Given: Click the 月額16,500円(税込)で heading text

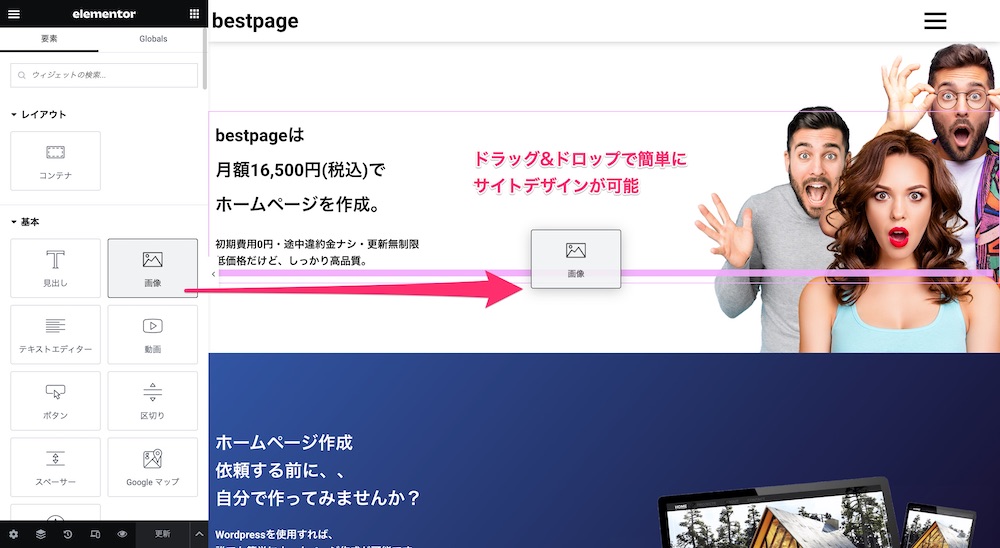Looking at the screenshot, I should coord(300,170).
